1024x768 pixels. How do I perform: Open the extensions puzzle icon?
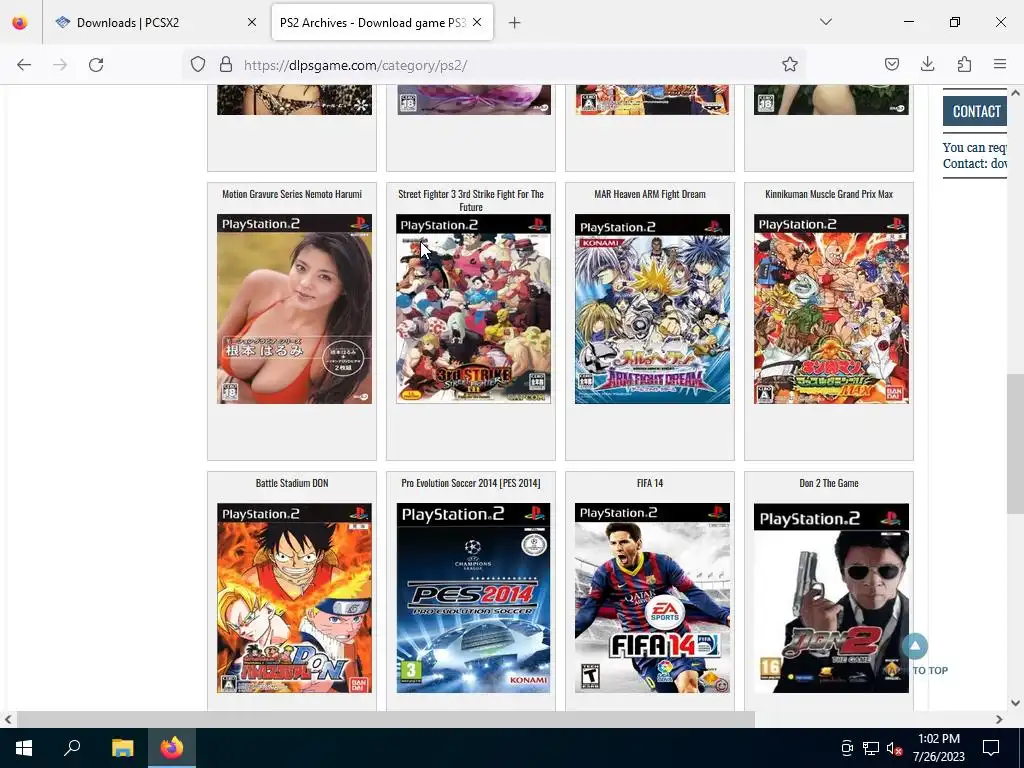(964, 64)
